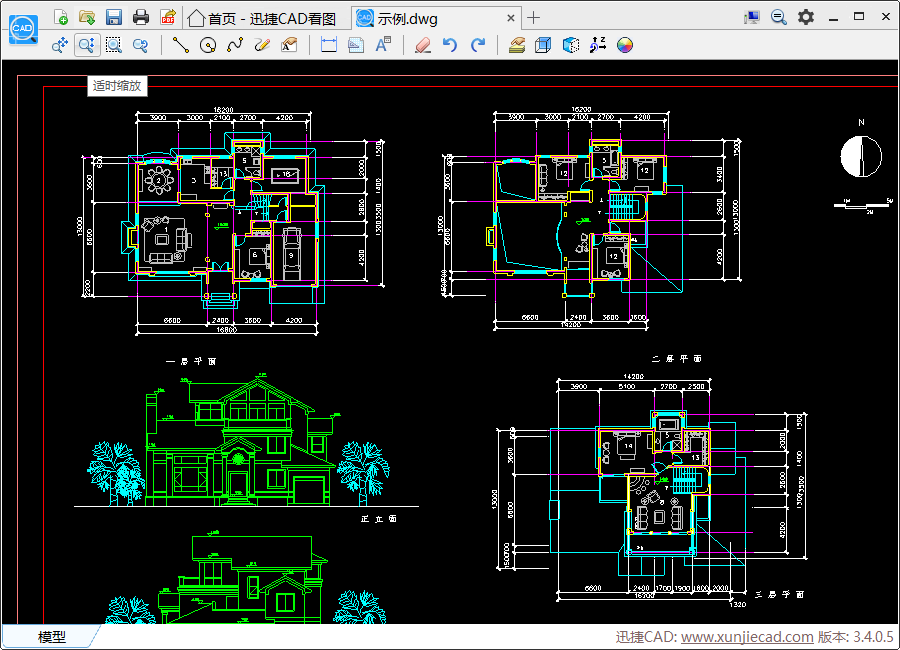Select the area measurement tool
The height and width of the screenshot is (650, 900).
pos(356,45)
